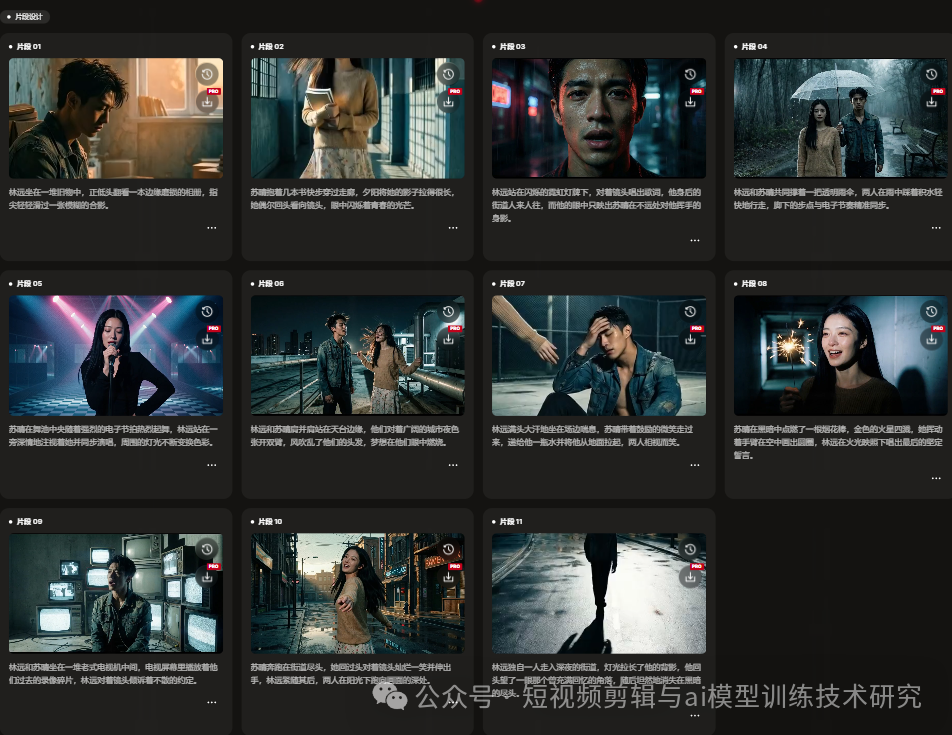Open the more options menu for 片段 07
This screenshot has height=735, width=952.
click(695, 465)
